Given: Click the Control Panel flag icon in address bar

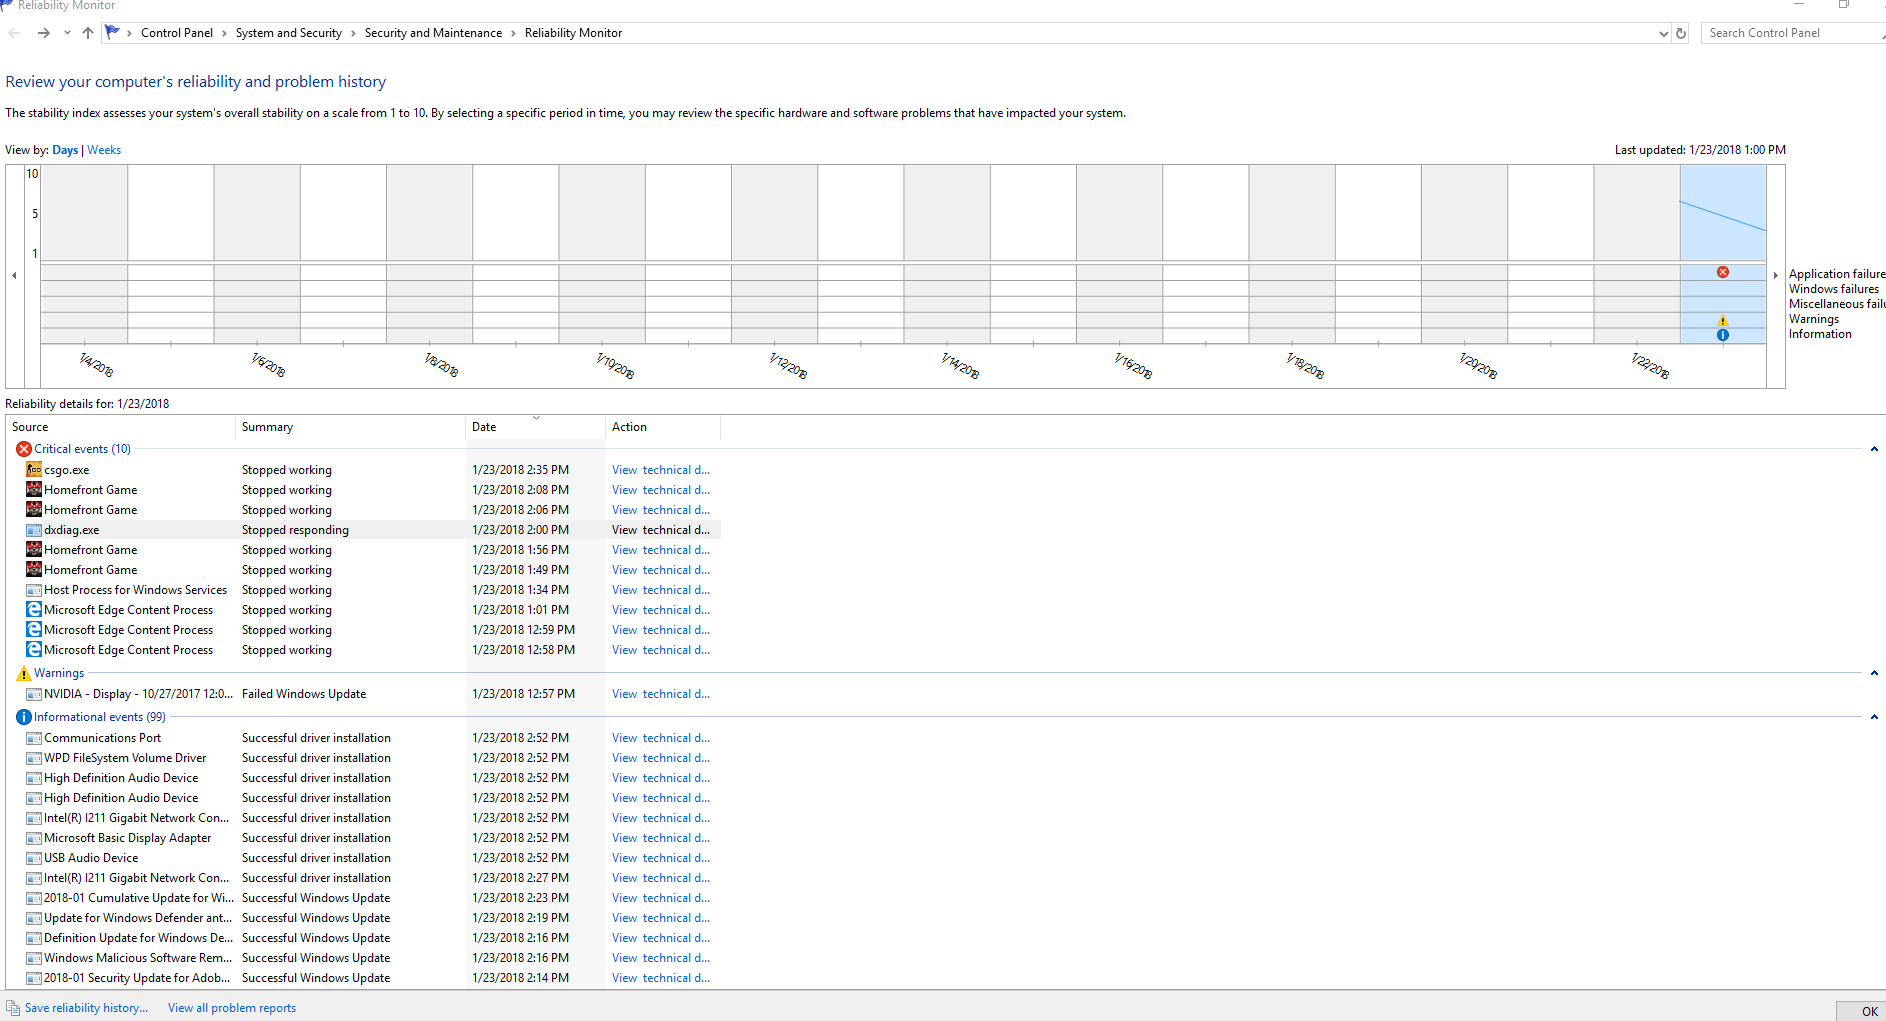Looking at the screenshot, I should [x=112, y=33].
